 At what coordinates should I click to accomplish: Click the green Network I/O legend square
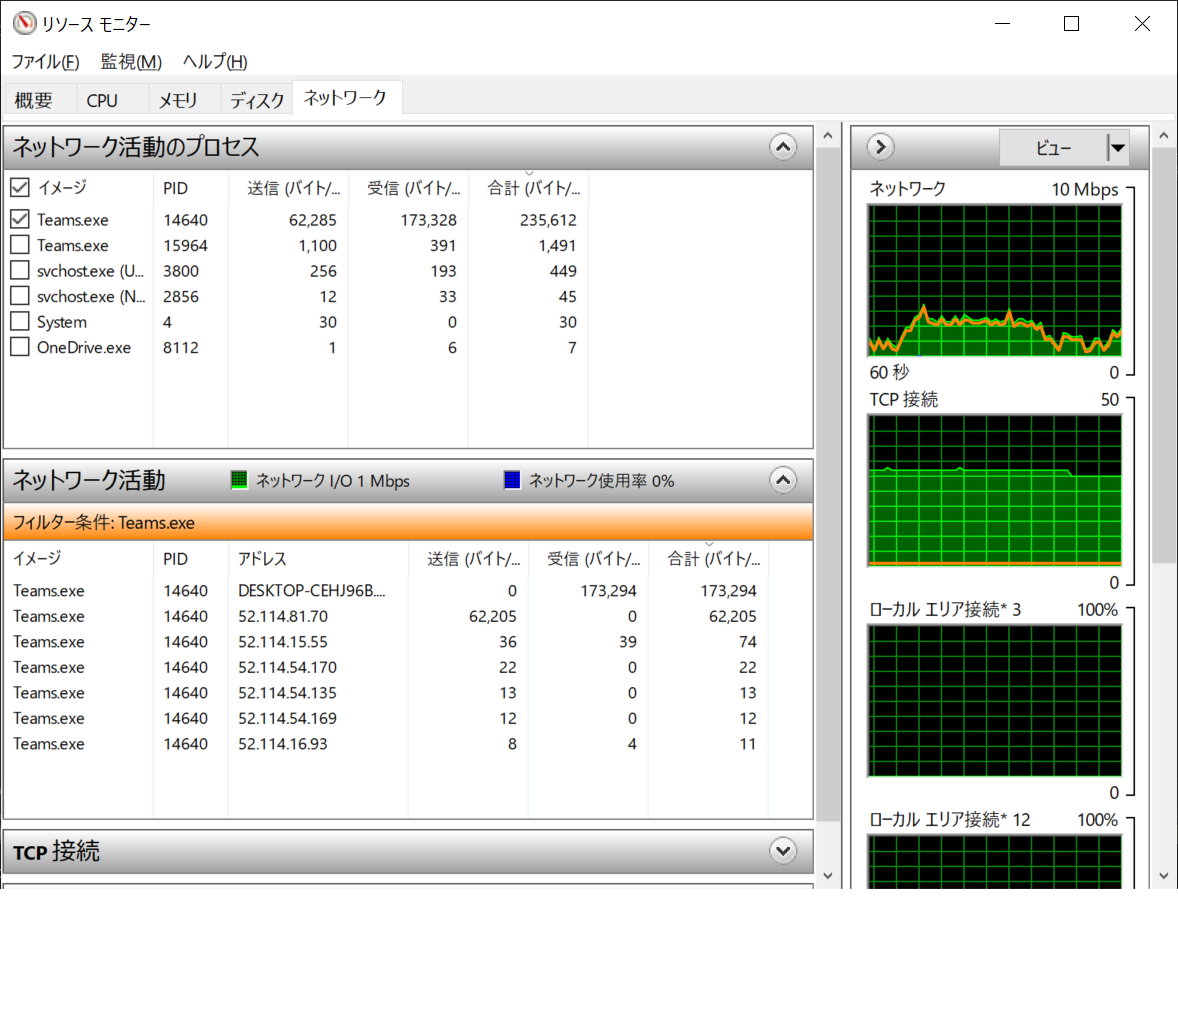point(239,479)
